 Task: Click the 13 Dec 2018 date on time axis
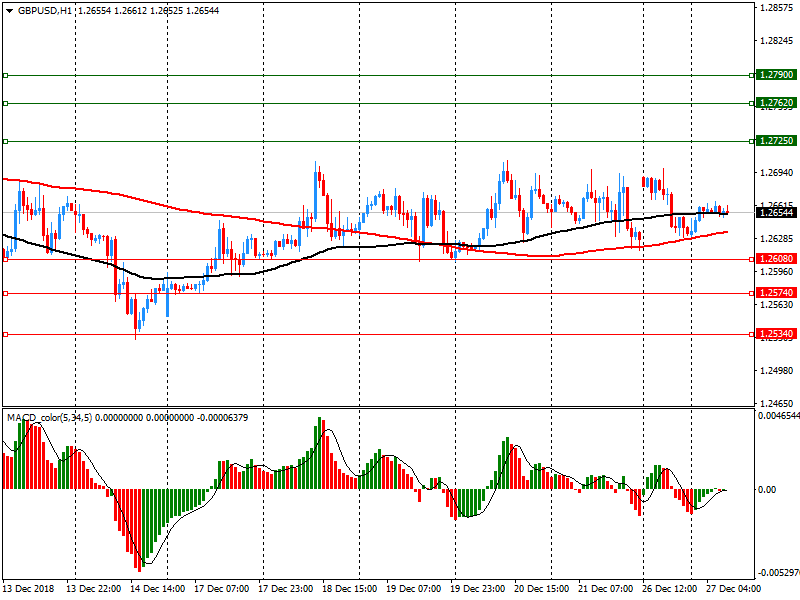click(30, 590)
